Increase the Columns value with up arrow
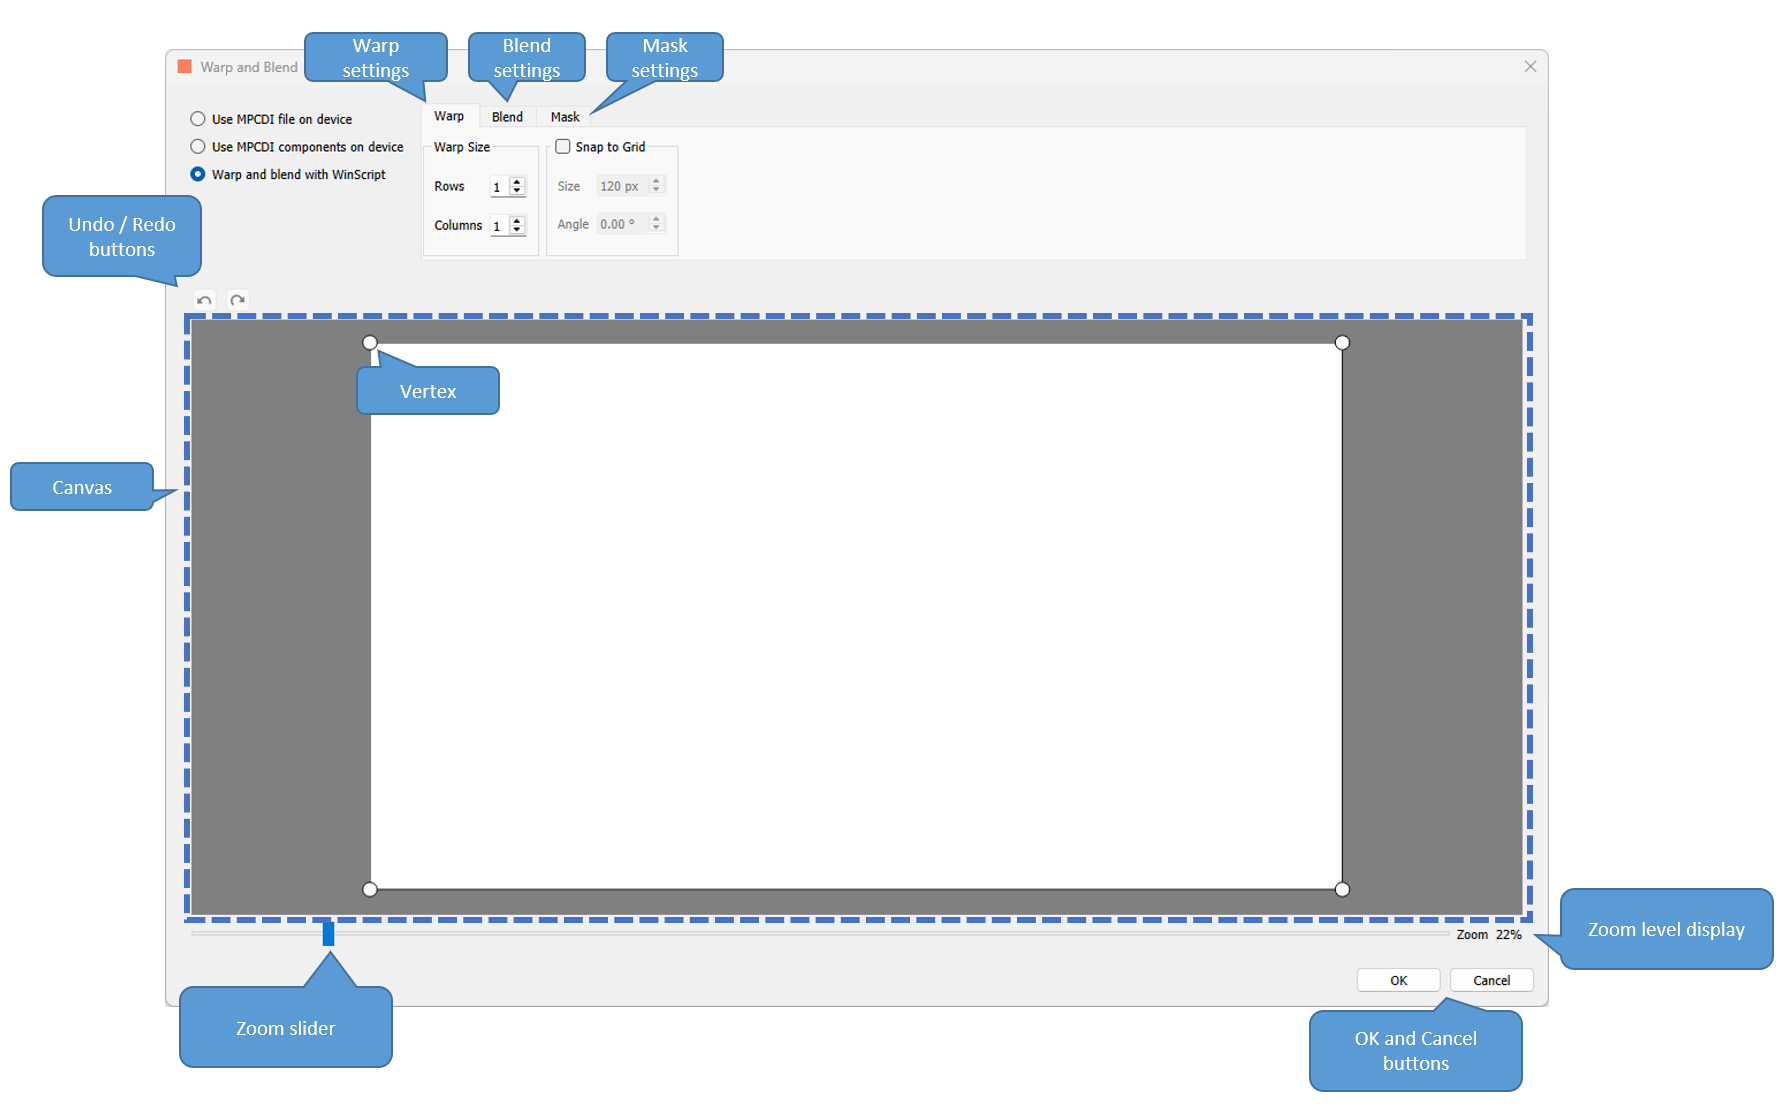This screenshot has width=1788, height=1112. click(517, 221)
